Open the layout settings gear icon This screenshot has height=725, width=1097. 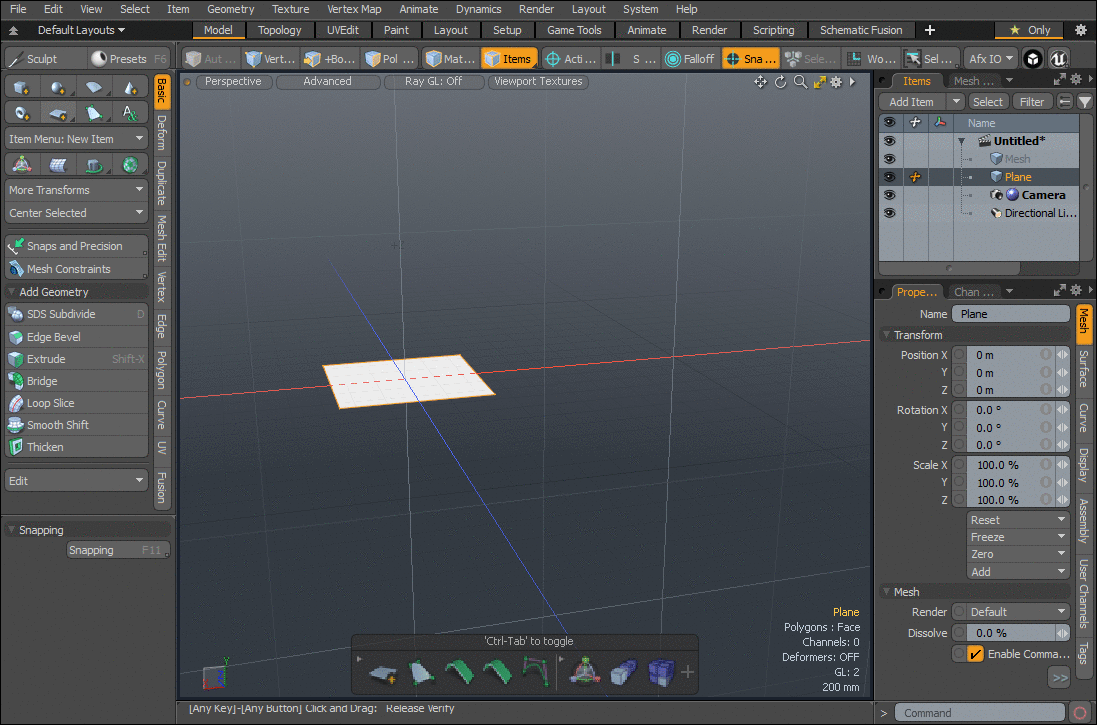1080,30
